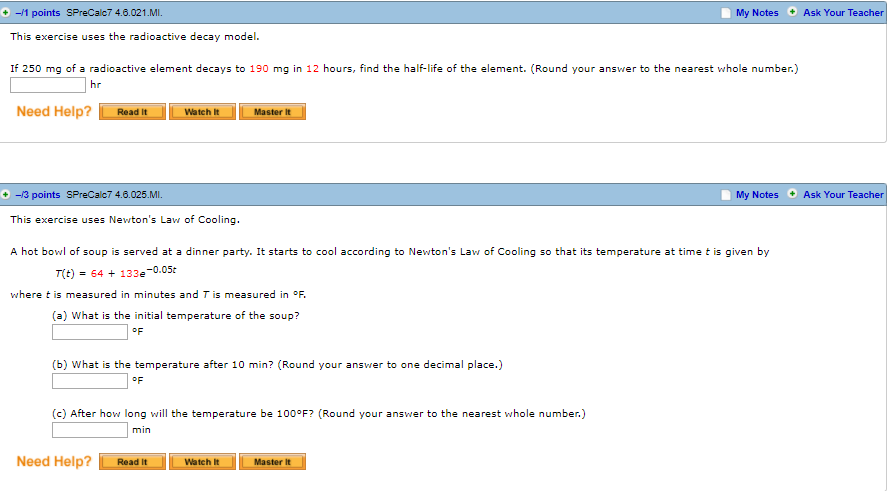Viewport: 889px width, 491px height.
Task: Click Read It for the radioactive decay question
Action: tap(132, 112)
